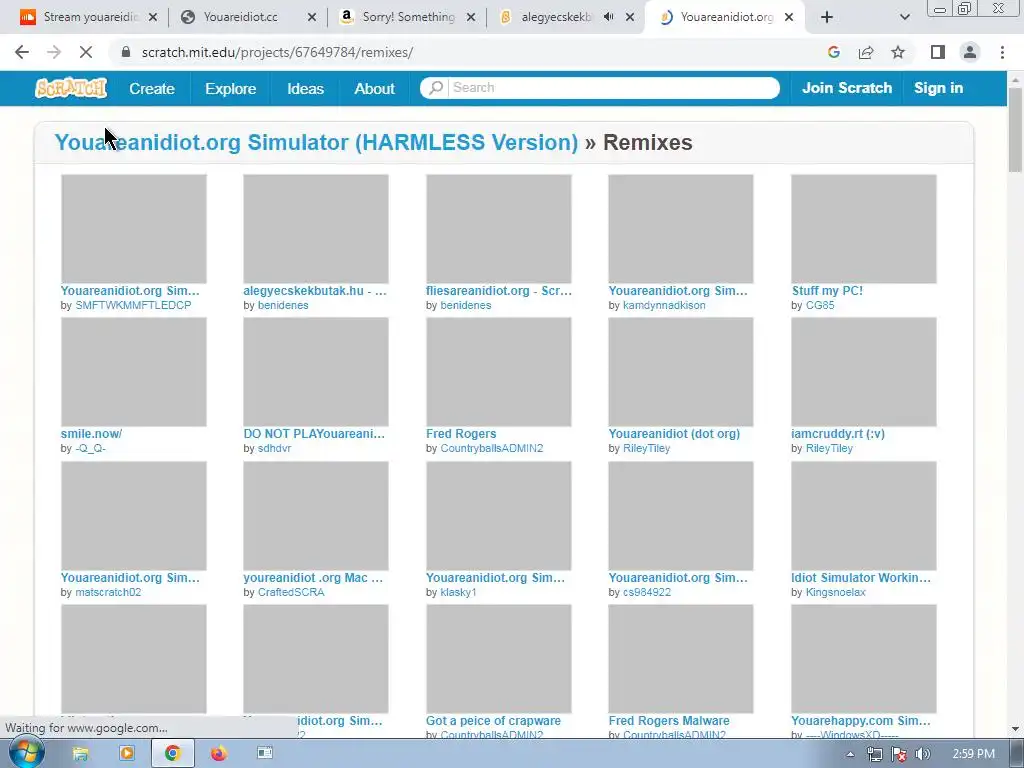Click thumbnail above smile.now/
The image size is (1024, 768).
tap(133, 372)
